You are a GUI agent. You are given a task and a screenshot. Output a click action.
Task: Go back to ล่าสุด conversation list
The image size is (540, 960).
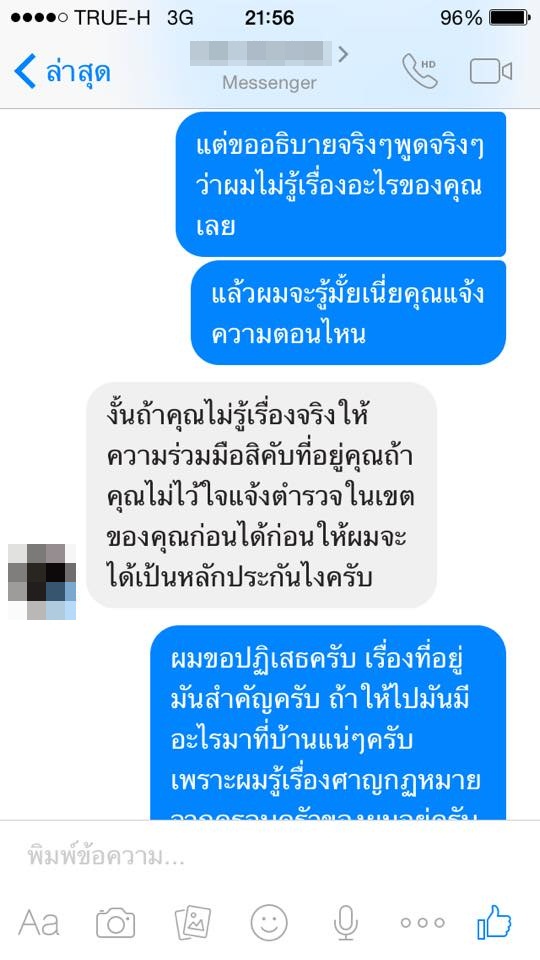pyautogui.click(x=62, y=72)
